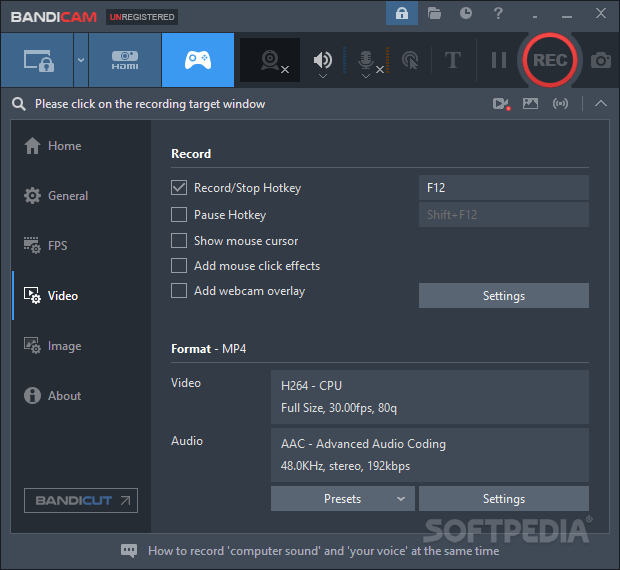This screenshot has height=570, width=620.
Task: Go to the Home tab
Action: [53, 146]
